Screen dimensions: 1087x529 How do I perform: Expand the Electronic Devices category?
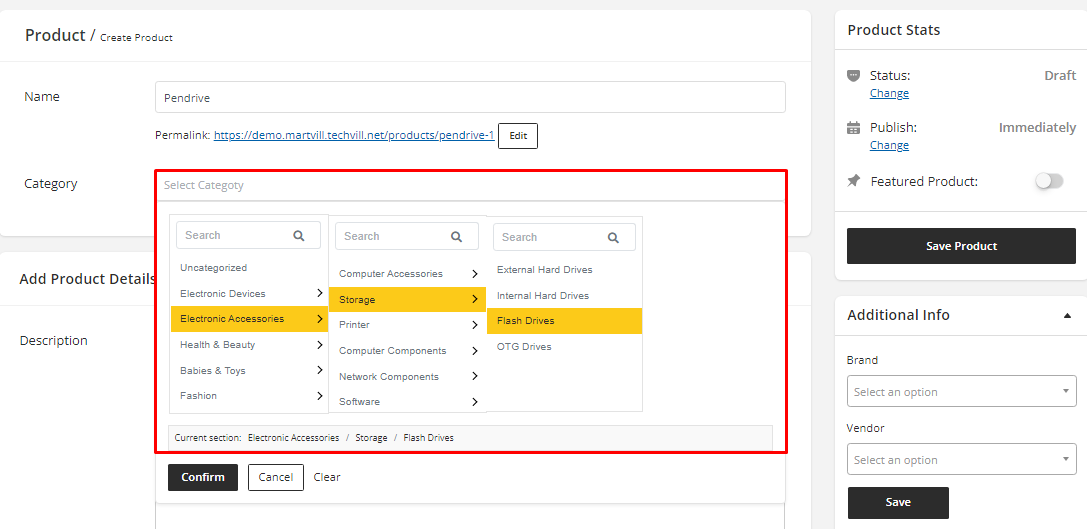[x=319, y=294]
